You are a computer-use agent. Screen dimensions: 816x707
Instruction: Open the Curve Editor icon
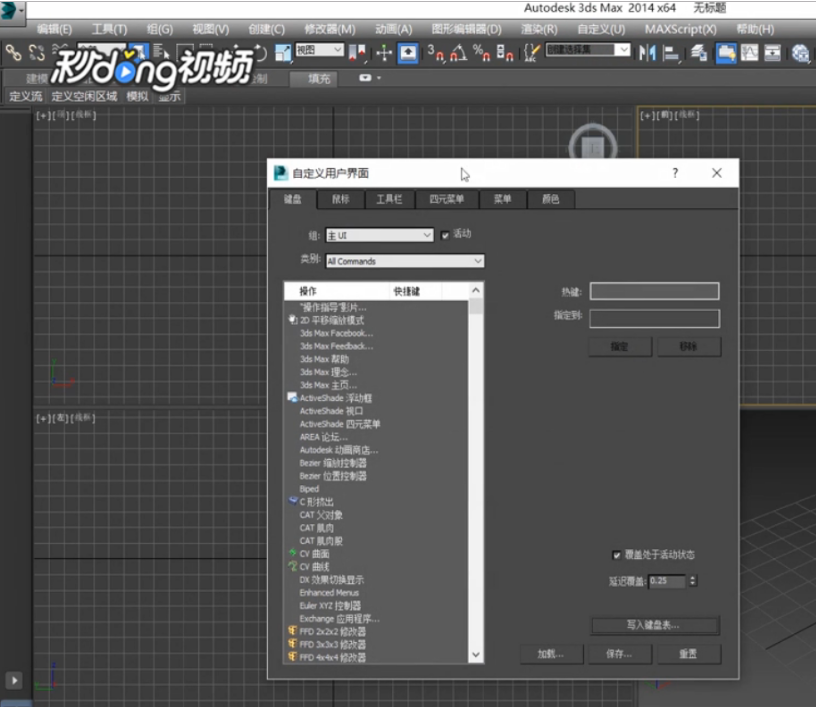(x=749, y=53)
